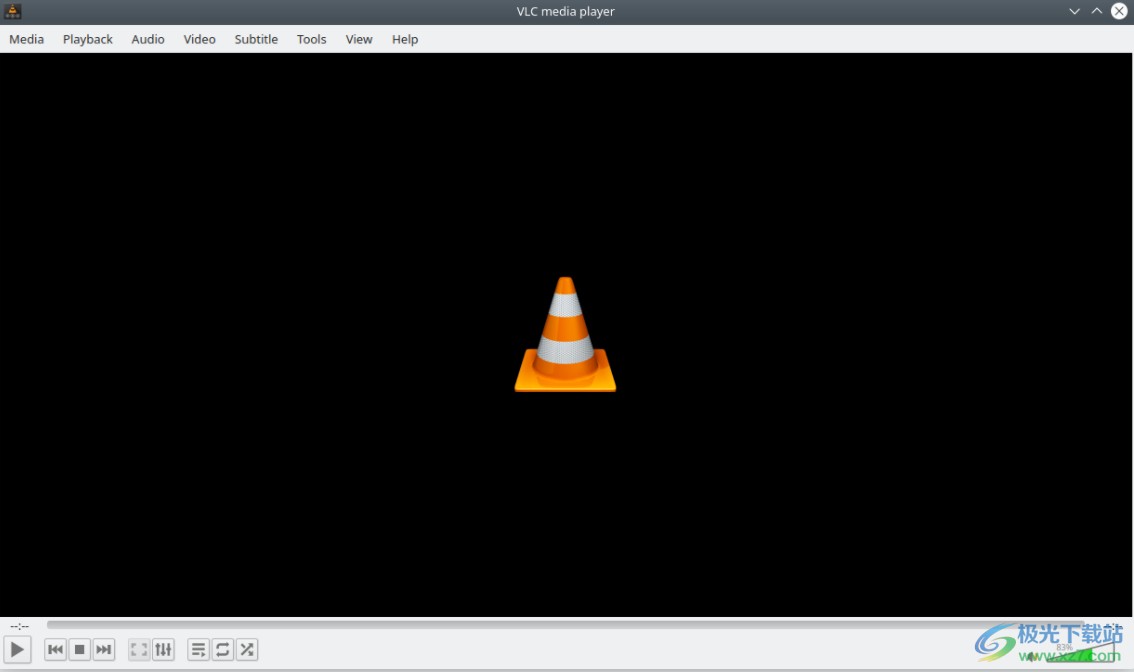Toggle random shuffle playback
Screen dimensions: 1134x672
(247, 650)
